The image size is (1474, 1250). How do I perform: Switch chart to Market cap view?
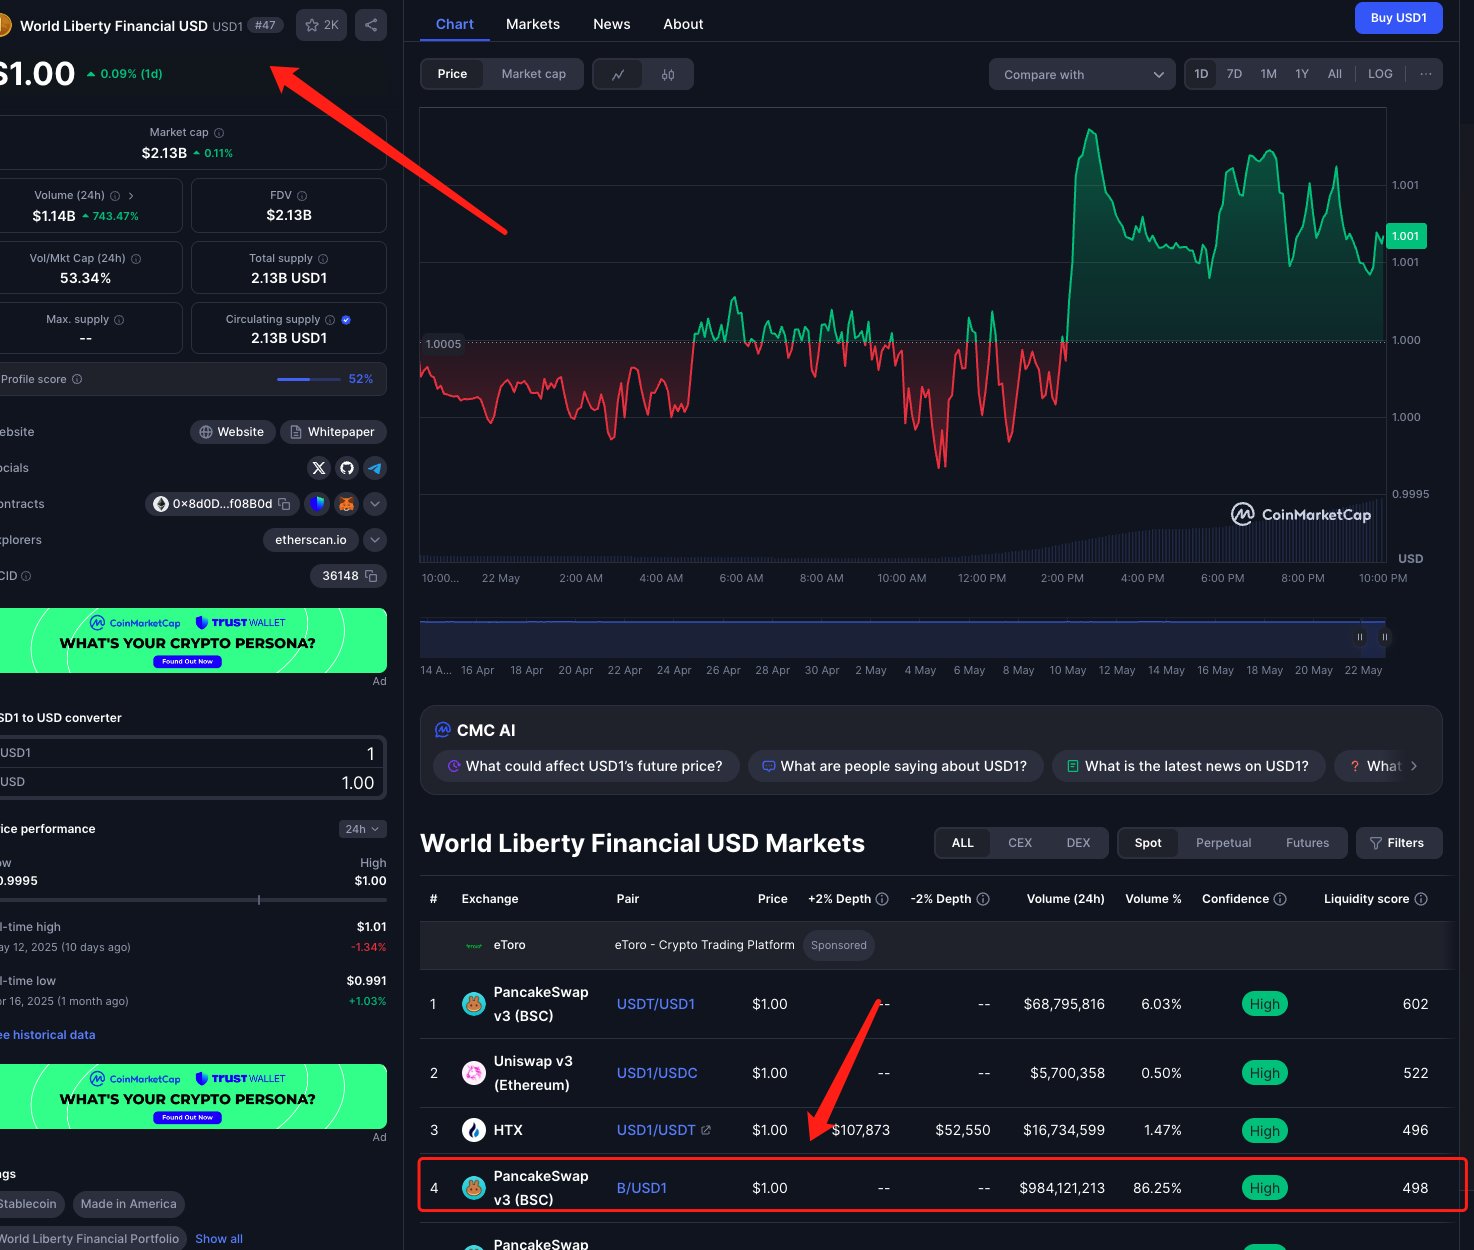533,74
